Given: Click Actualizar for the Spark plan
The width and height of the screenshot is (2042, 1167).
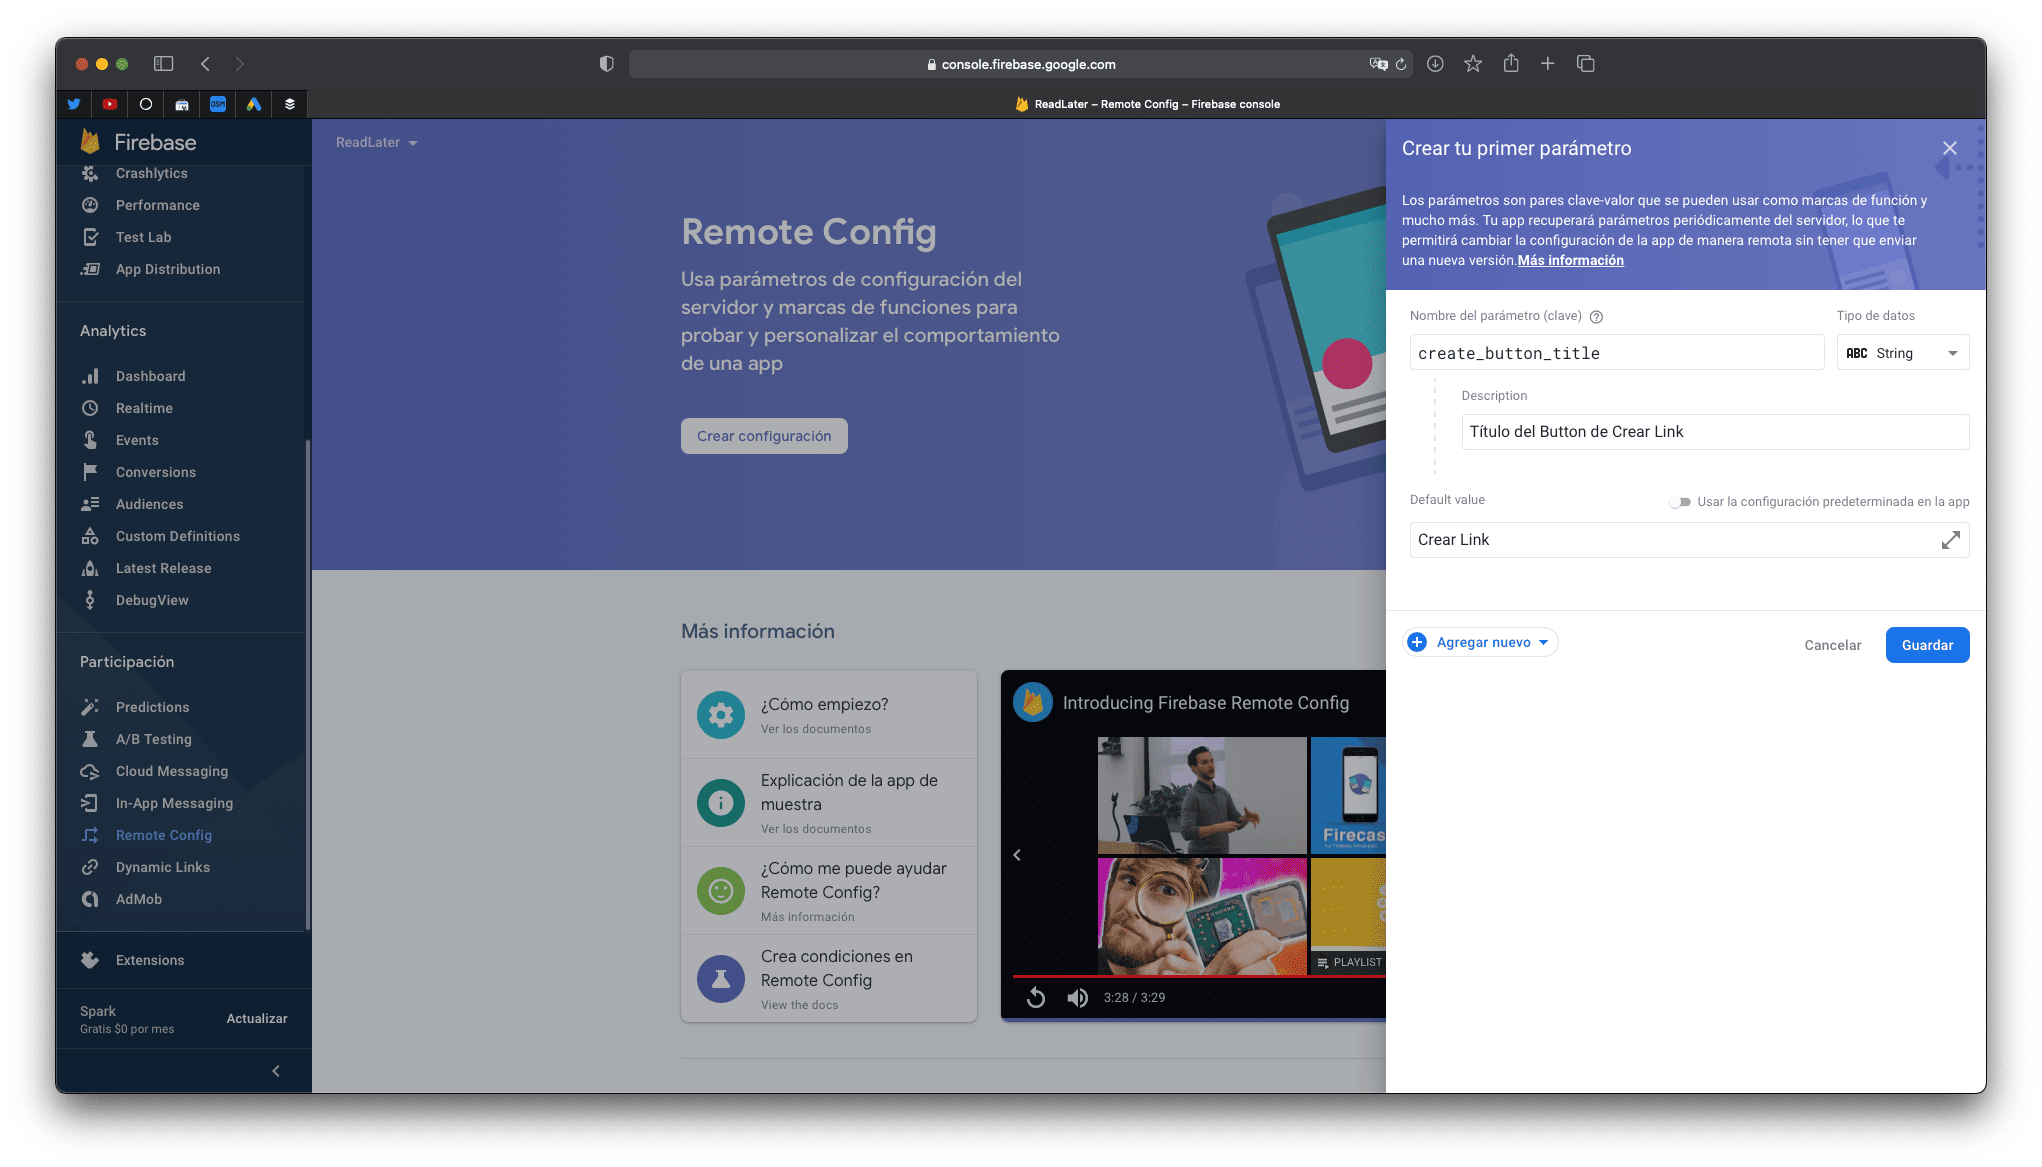Looking at the screenshot, I should pos(257,1018).
